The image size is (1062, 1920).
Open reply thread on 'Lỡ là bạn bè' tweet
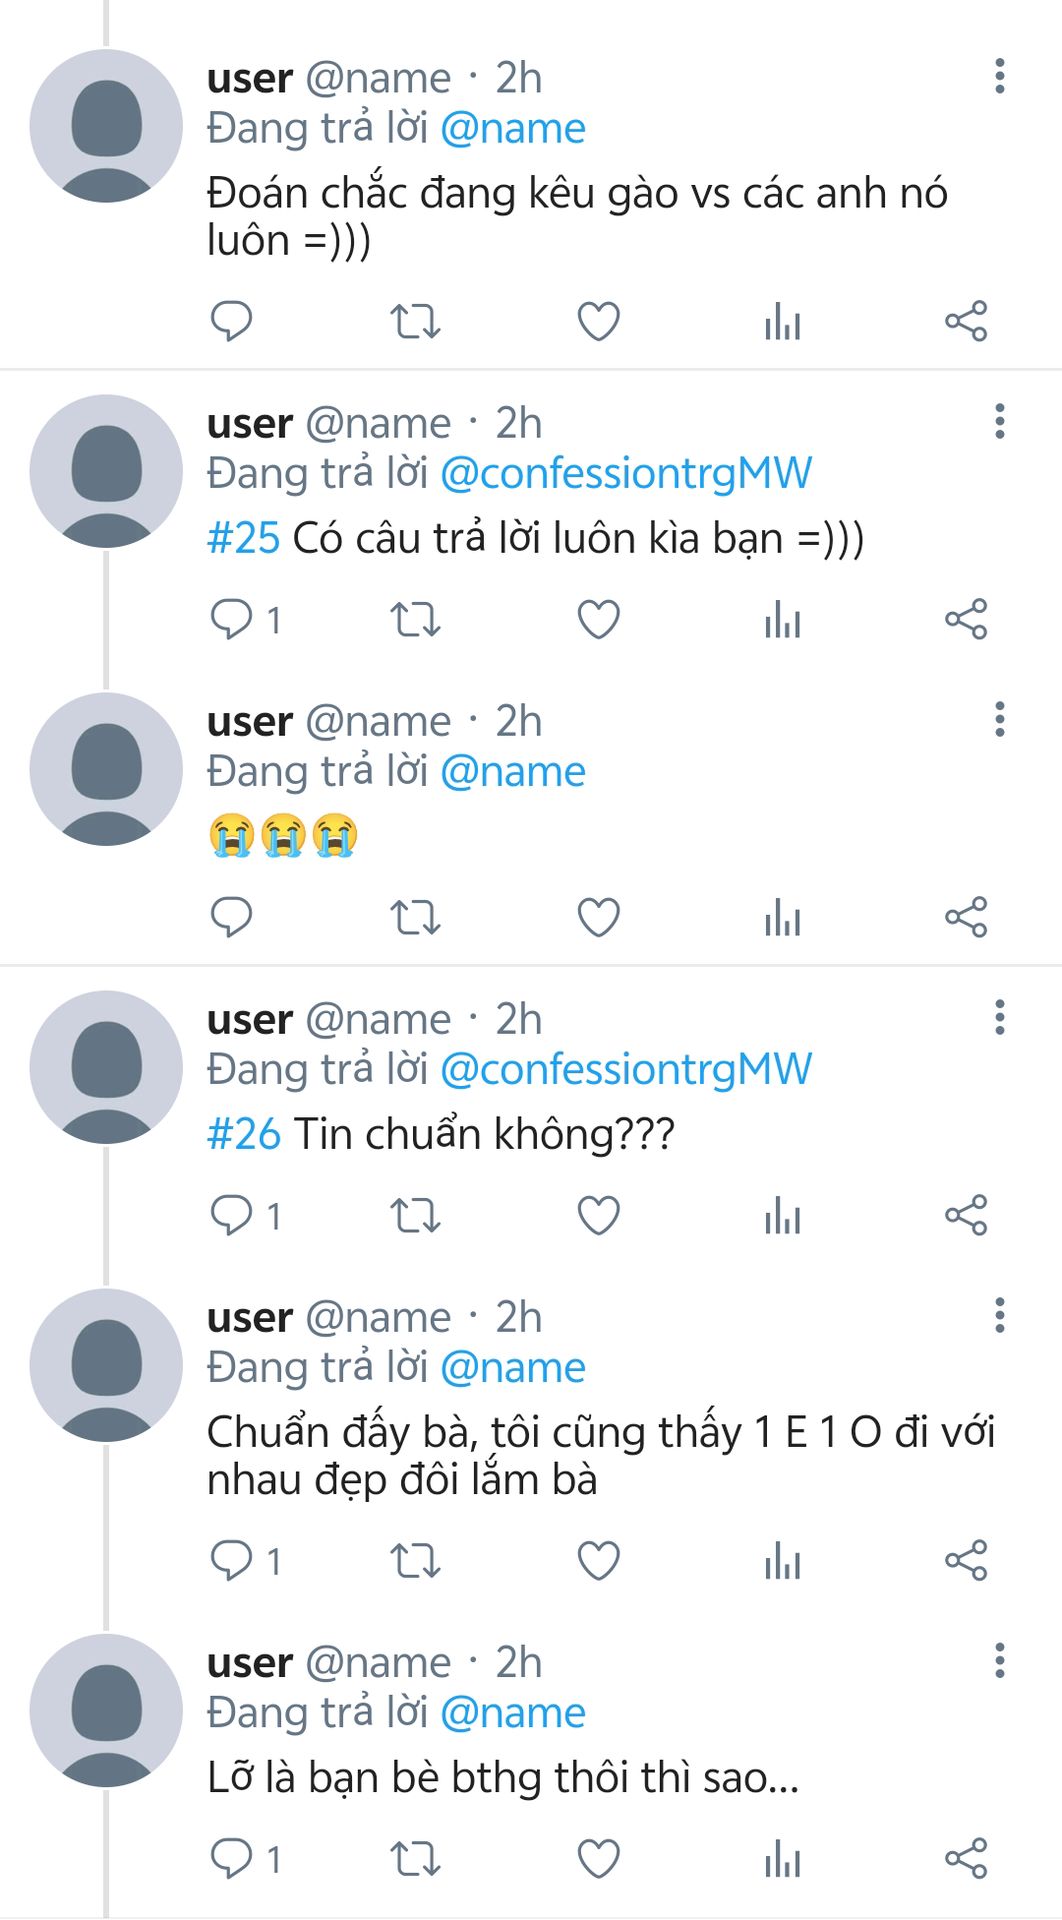tap(246, 1859)
